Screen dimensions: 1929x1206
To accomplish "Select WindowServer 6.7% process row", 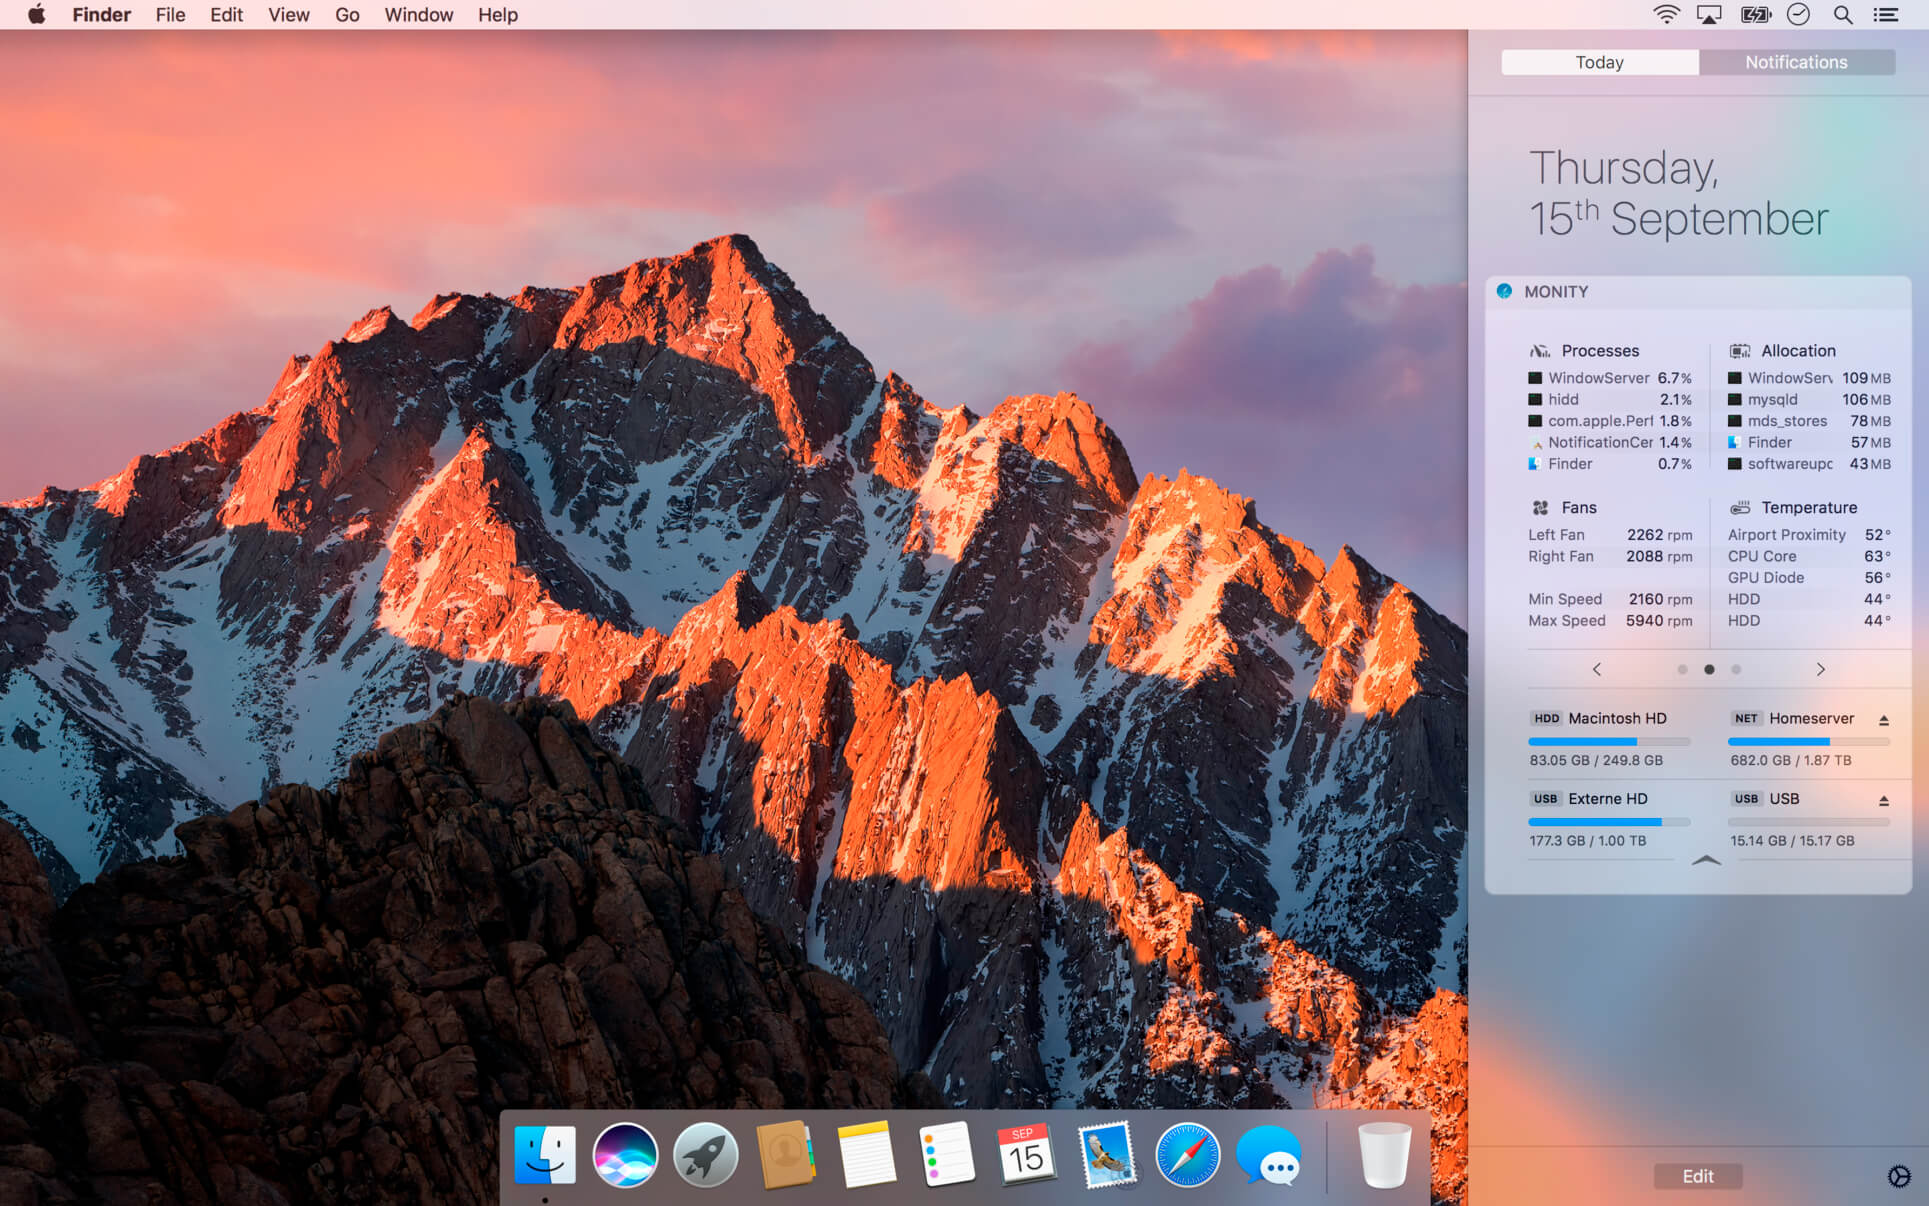I will pos(1610,378).
